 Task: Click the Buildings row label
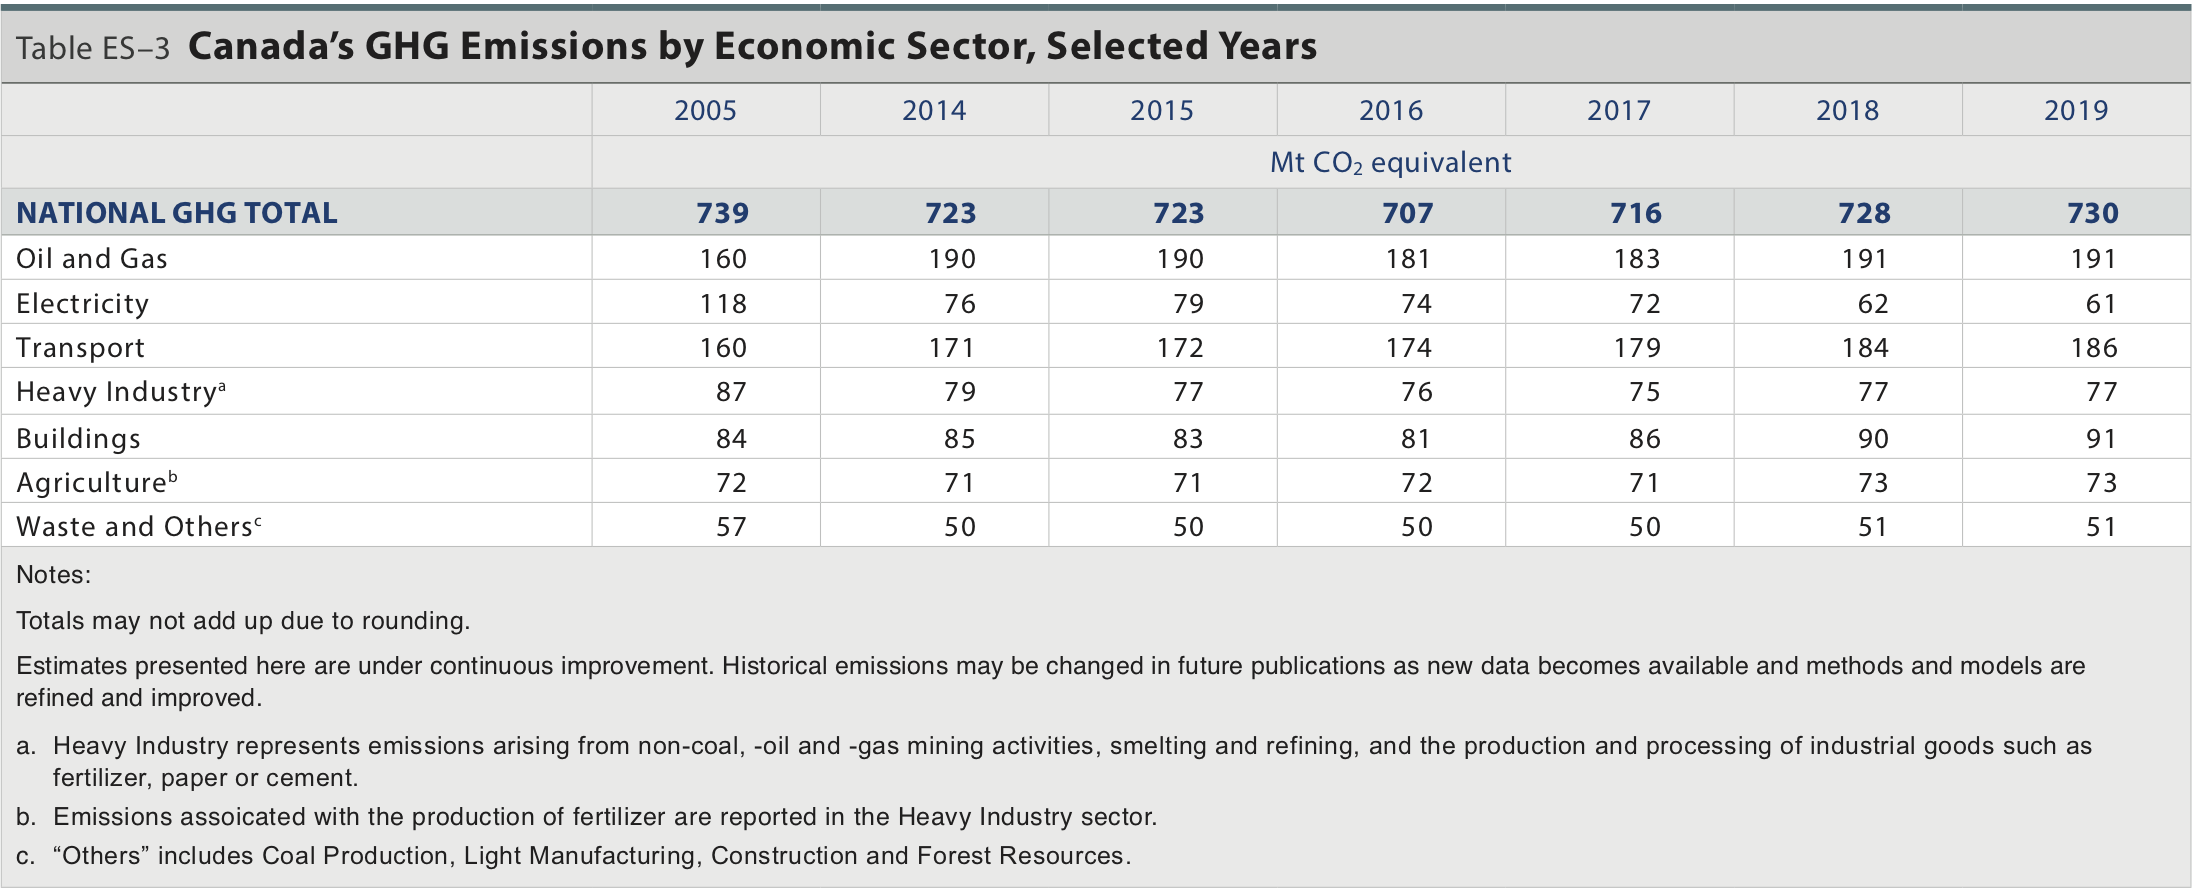pos(79,438)
